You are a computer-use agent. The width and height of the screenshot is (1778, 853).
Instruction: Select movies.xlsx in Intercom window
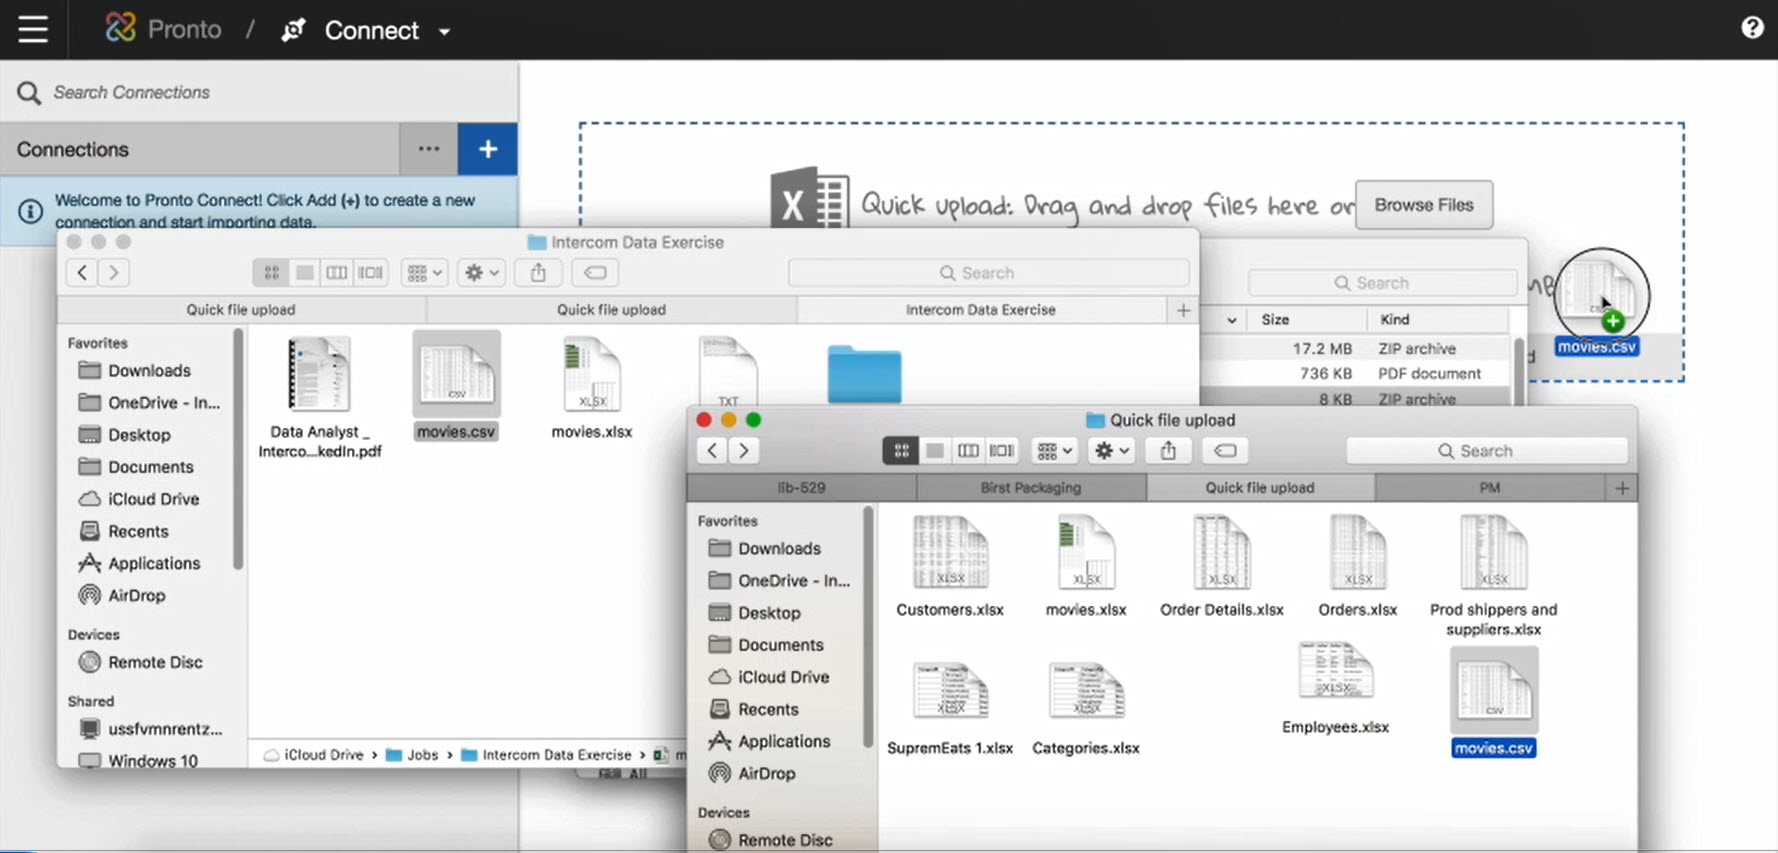592,388
